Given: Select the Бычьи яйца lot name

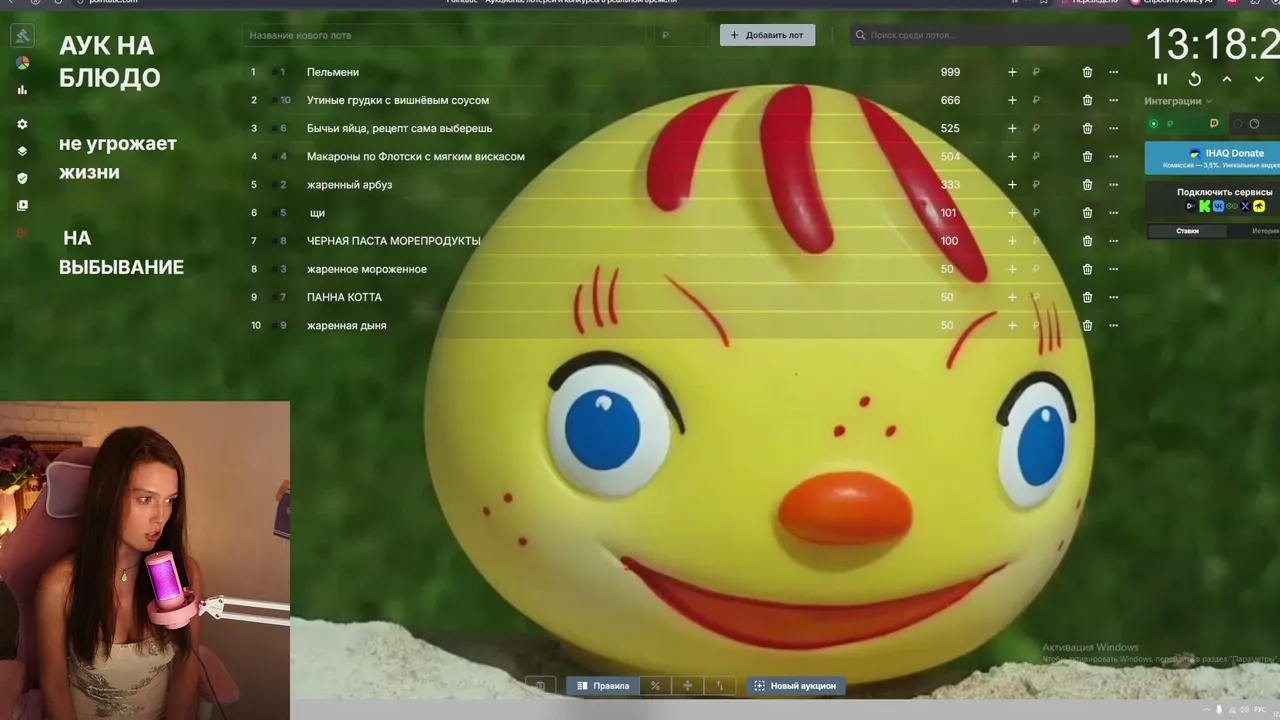Looking at the screenshot, I should [x=399, y=128].
